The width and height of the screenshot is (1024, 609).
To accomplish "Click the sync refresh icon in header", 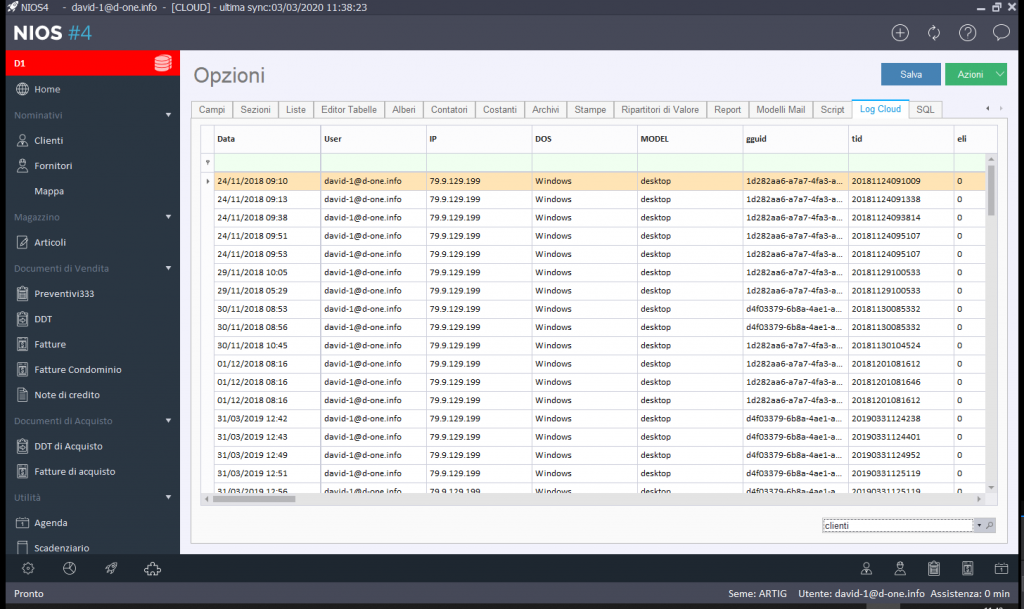I will tap(934, 33).
